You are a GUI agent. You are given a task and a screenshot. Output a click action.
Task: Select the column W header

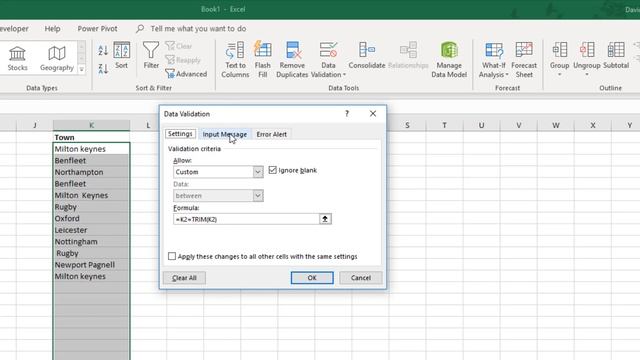[x=556, y=125]
